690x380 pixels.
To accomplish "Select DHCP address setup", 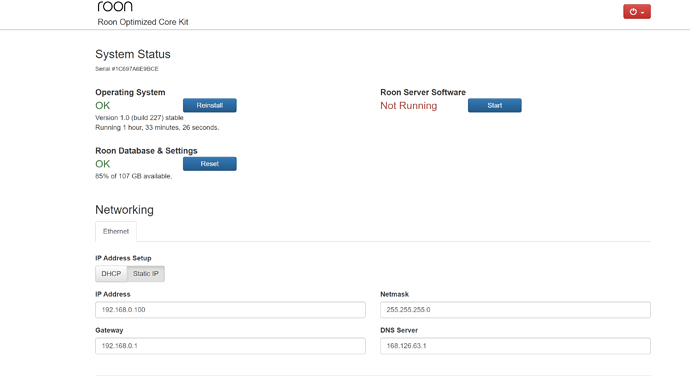I will [111, 274].
